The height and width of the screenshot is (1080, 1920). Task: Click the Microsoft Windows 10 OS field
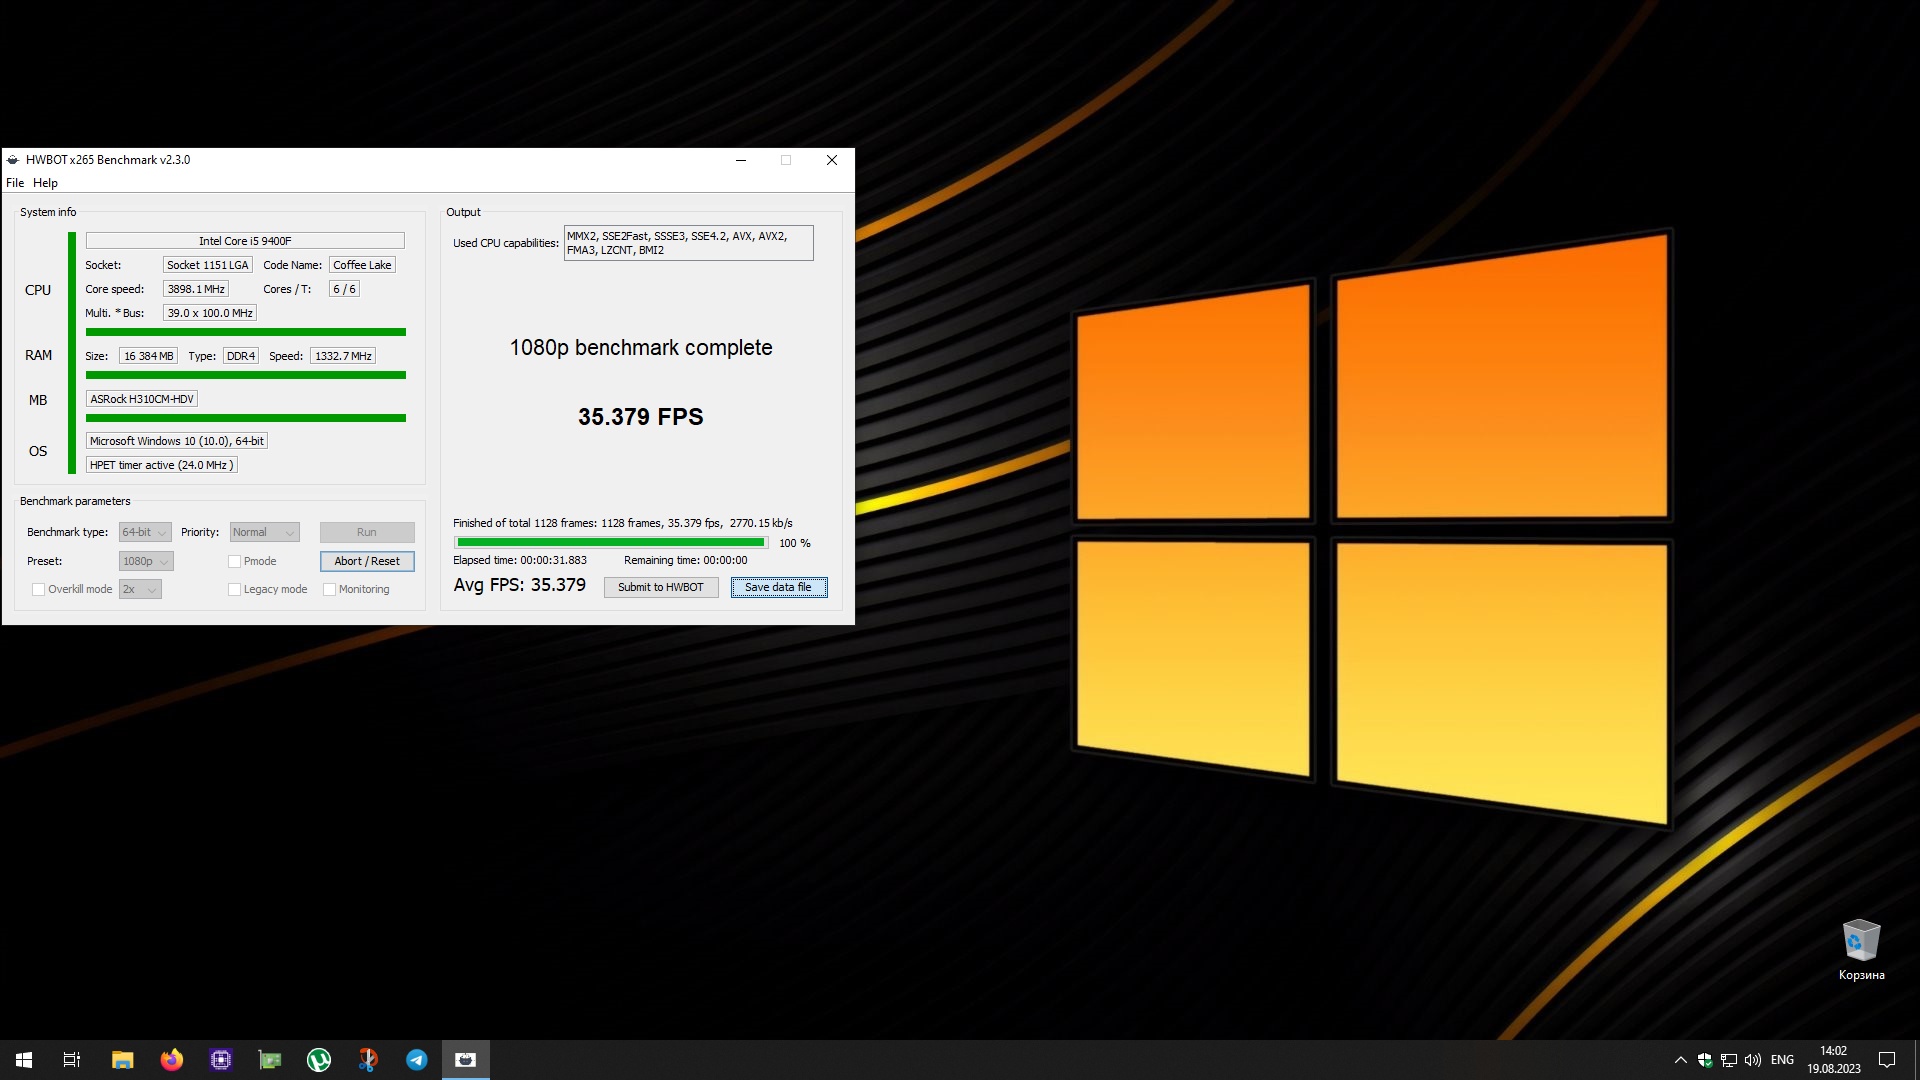177,441
